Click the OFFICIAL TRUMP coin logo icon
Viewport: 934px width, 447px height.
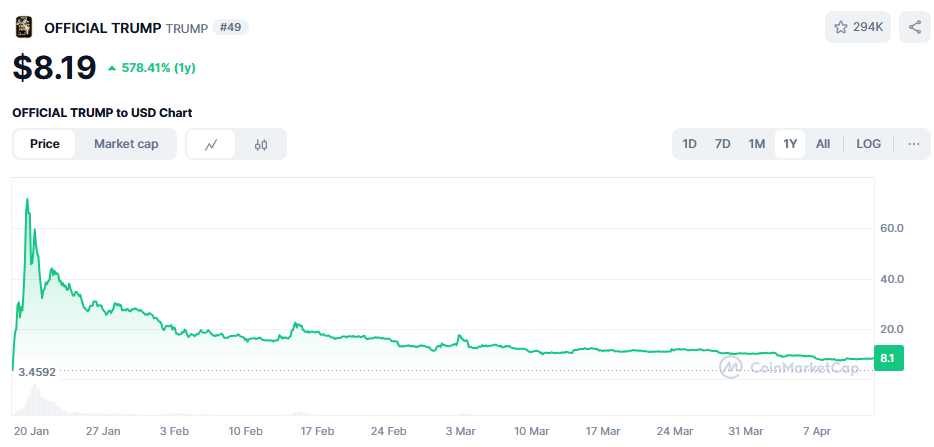23,27
